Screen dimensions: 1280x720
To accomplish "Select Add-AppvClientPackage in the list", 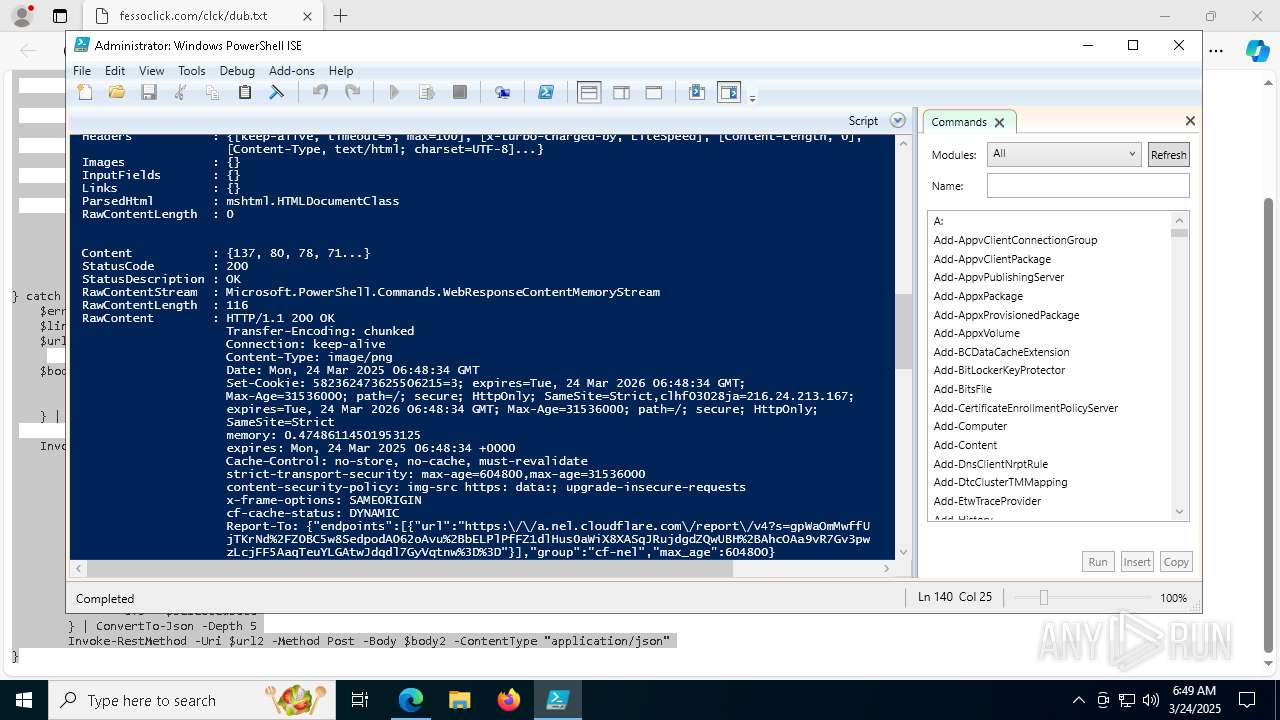I will [992, 259].
